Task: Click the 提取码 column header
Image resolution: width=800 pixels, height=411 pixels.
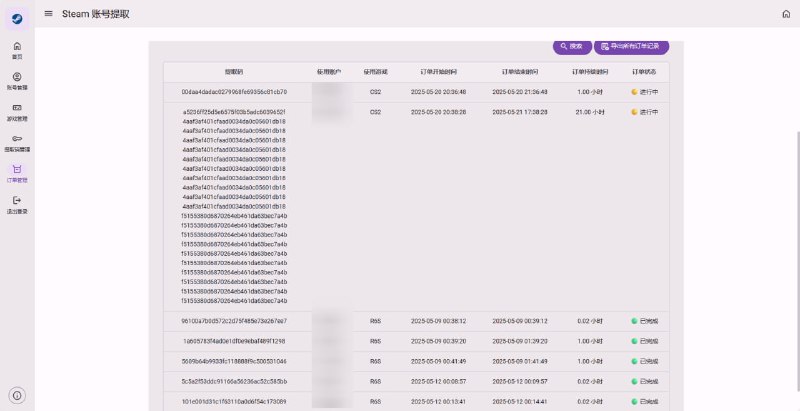Action: [x=233, y=72]
